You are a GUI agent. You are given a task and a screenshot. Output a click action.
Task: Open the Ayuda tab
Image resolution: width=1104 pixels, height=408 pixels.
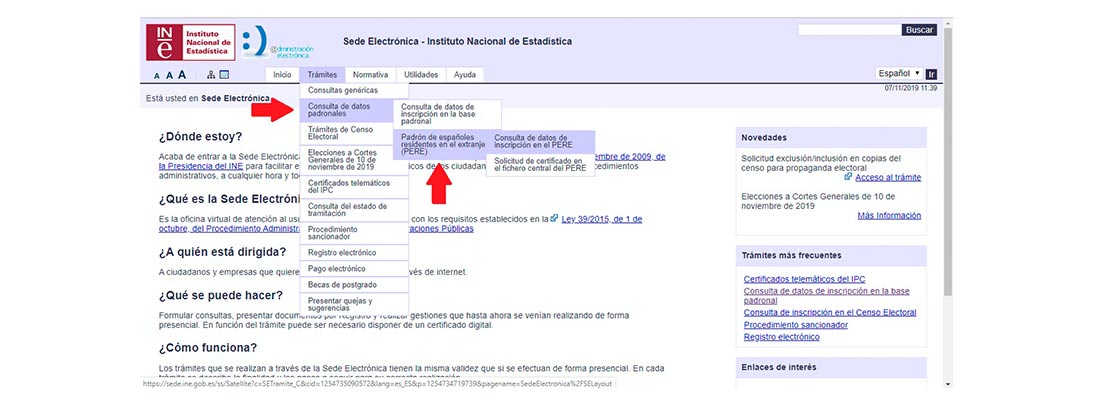tap(465, 75)
